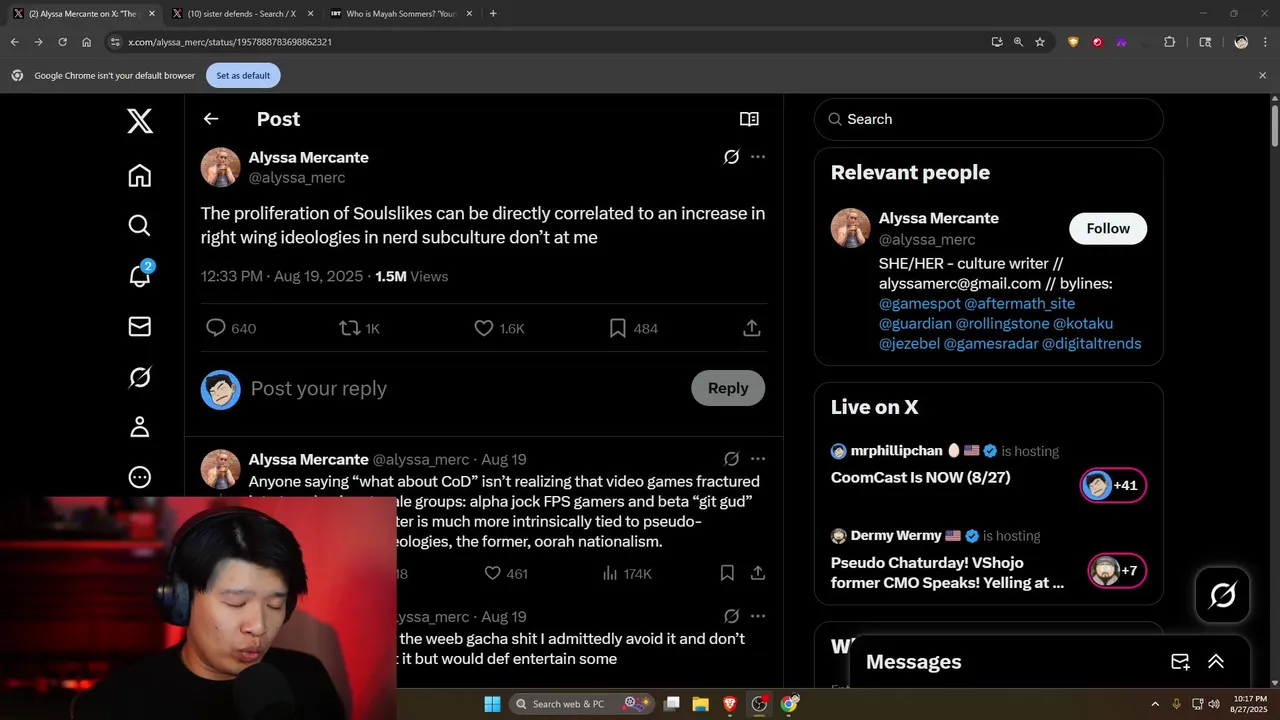Open the X logo home link
The height and width of the screenshot is (720, 1280).
(x=140, y=121)
